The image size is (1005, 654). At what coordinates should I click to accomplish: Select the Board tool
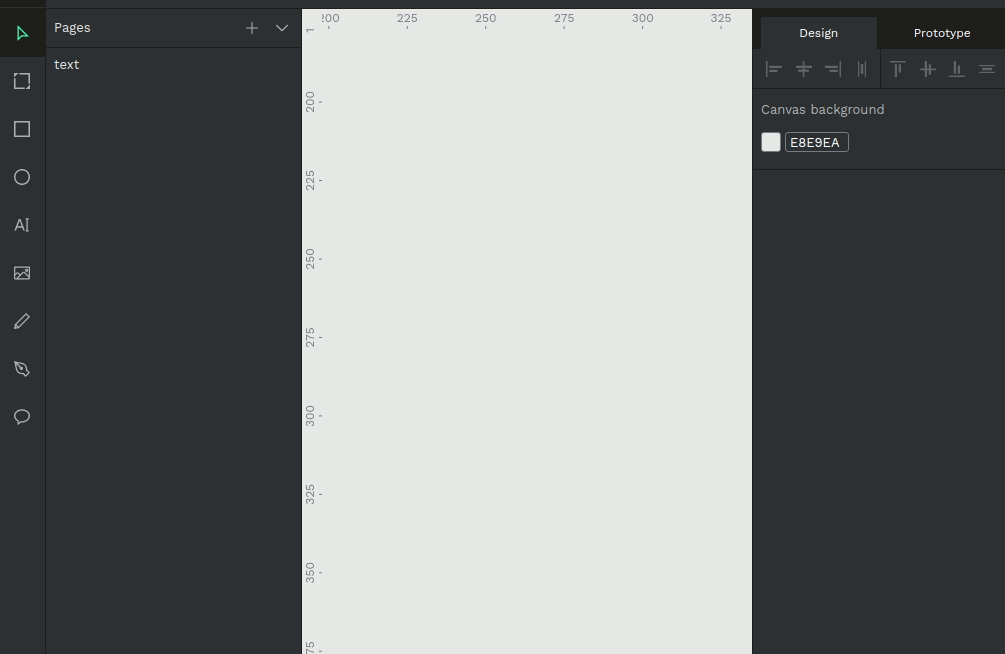coord(22,82)
